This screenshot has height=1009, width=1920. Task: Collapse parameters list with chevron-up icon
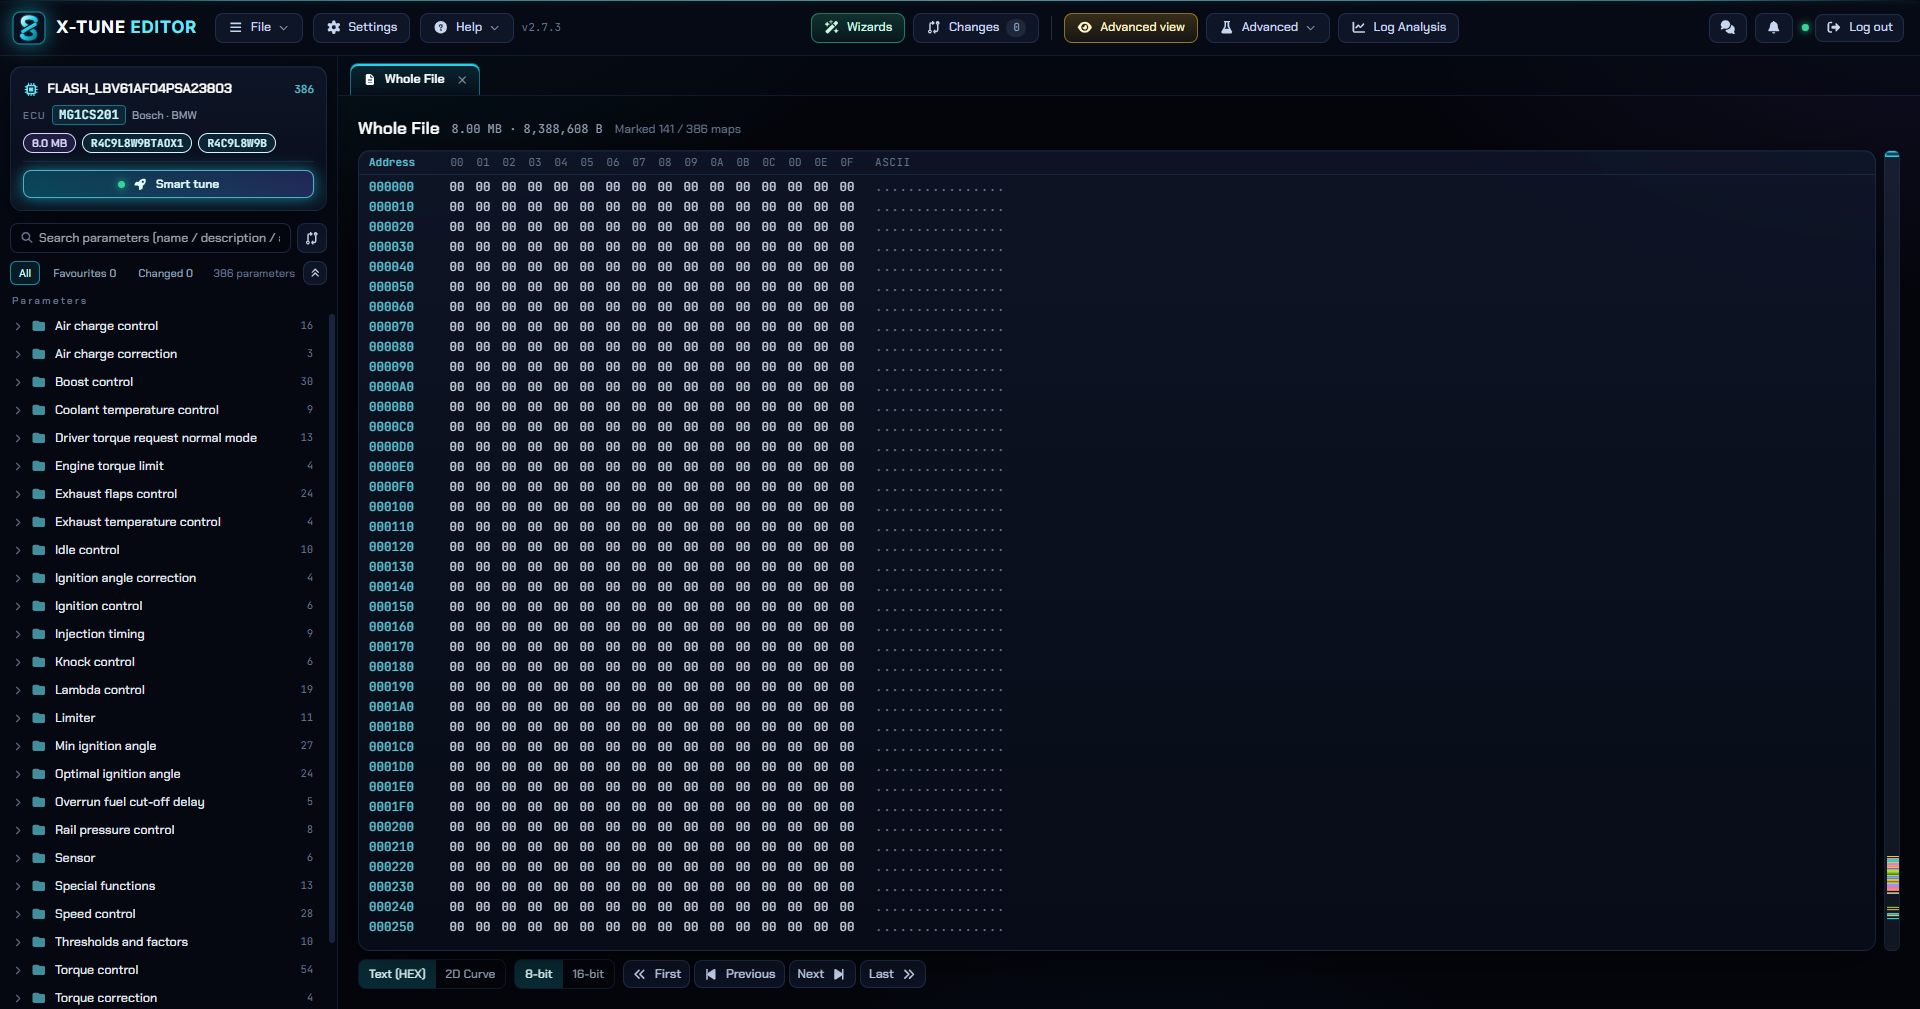click(x=315, y=273)
